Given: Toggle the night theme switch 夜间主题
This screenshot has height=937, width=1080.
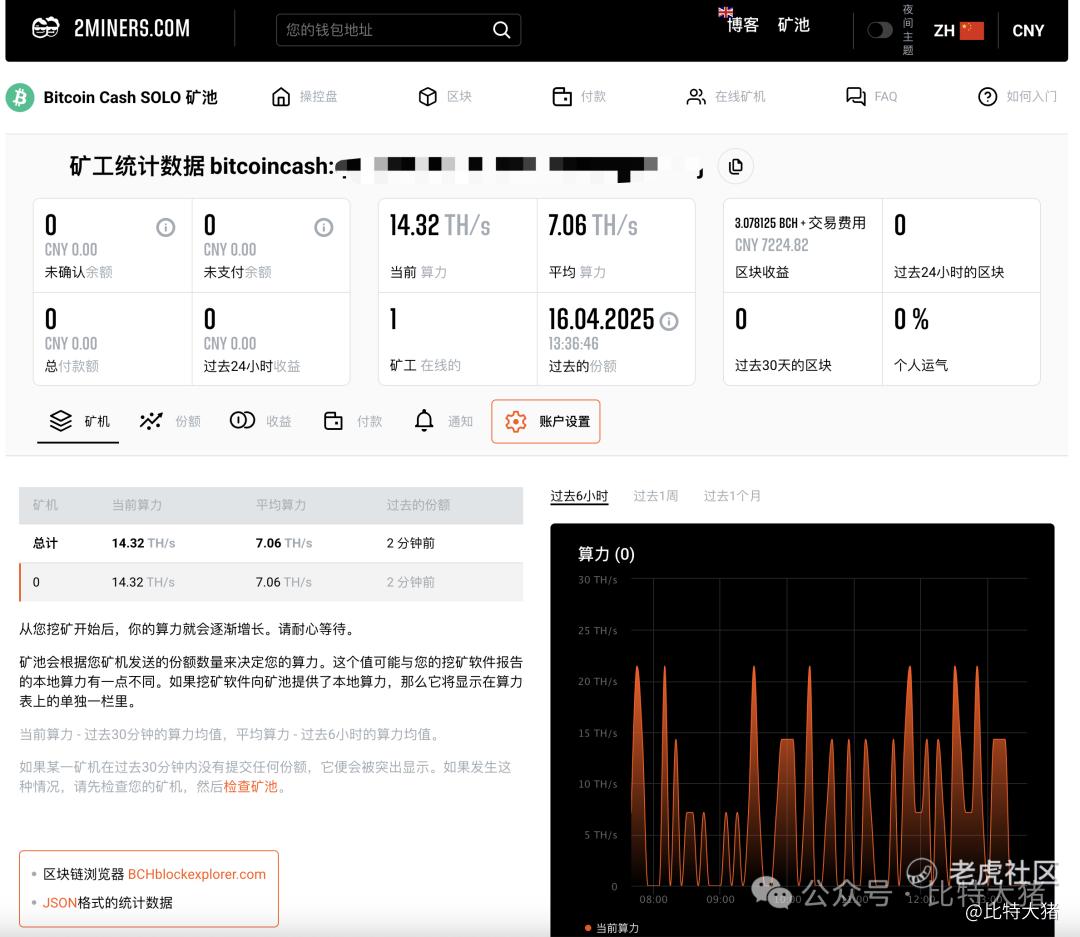Looking at the screenshot, I should pyautogui.click(x=880, y=30).
